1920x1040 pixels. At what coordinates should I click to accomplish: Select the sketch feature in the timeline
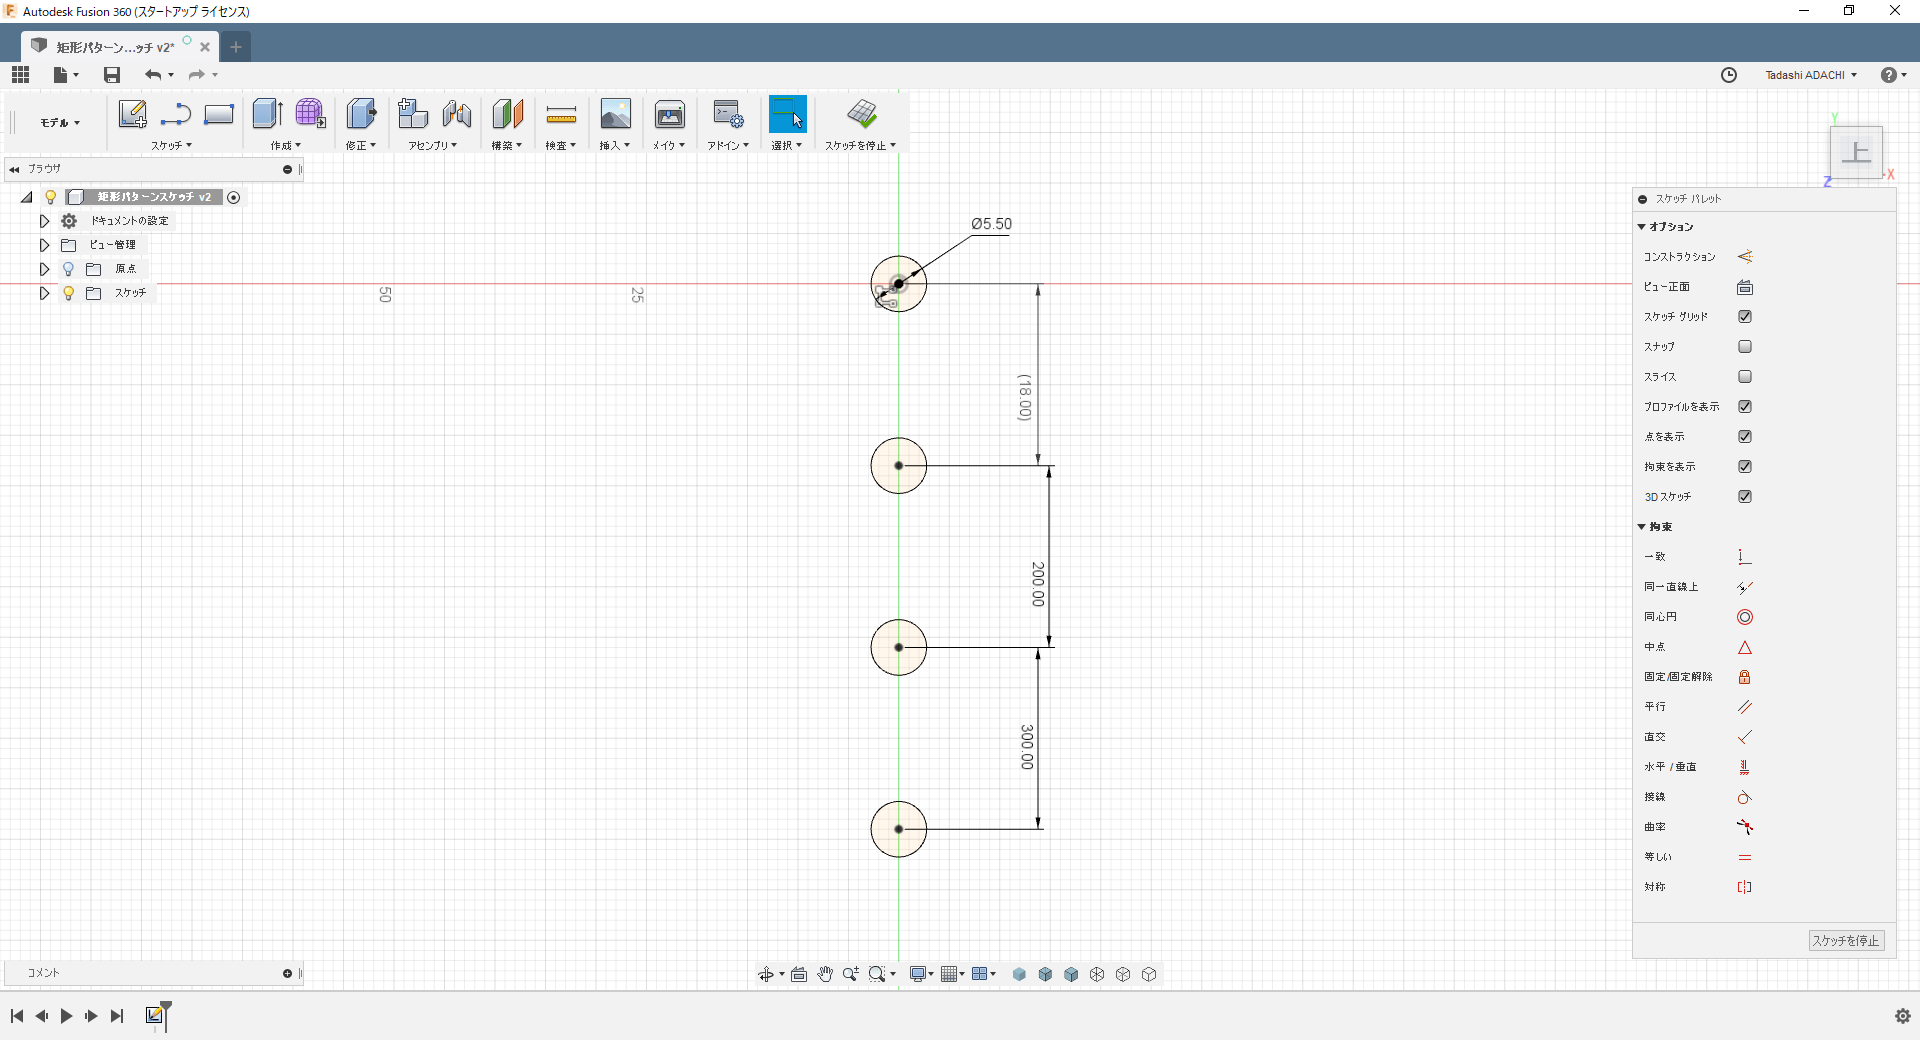pos(154,1015)
